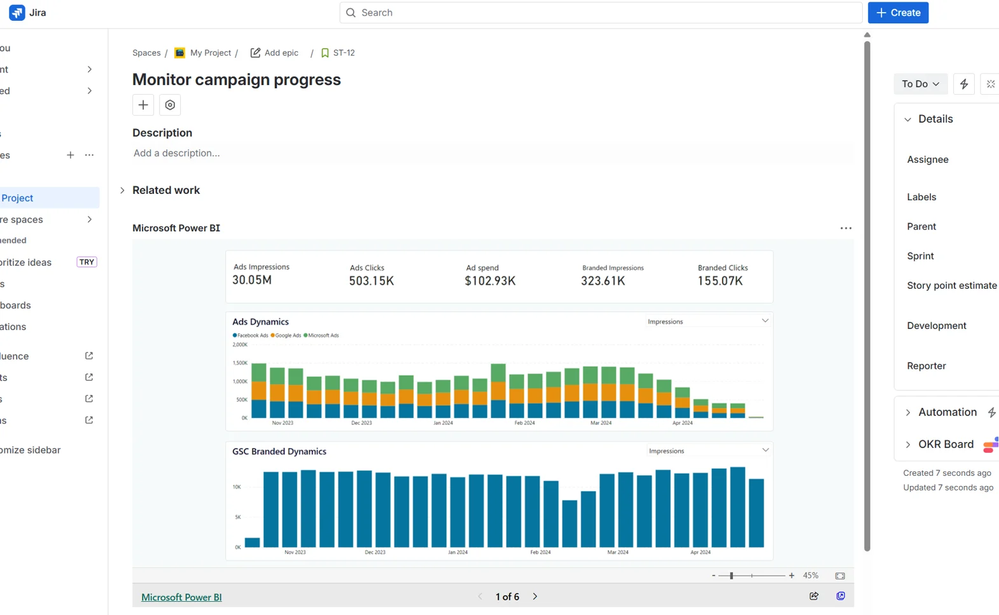Click the external link icon beside Confluence
999x615 pixels.
click(x=89, y=356)
